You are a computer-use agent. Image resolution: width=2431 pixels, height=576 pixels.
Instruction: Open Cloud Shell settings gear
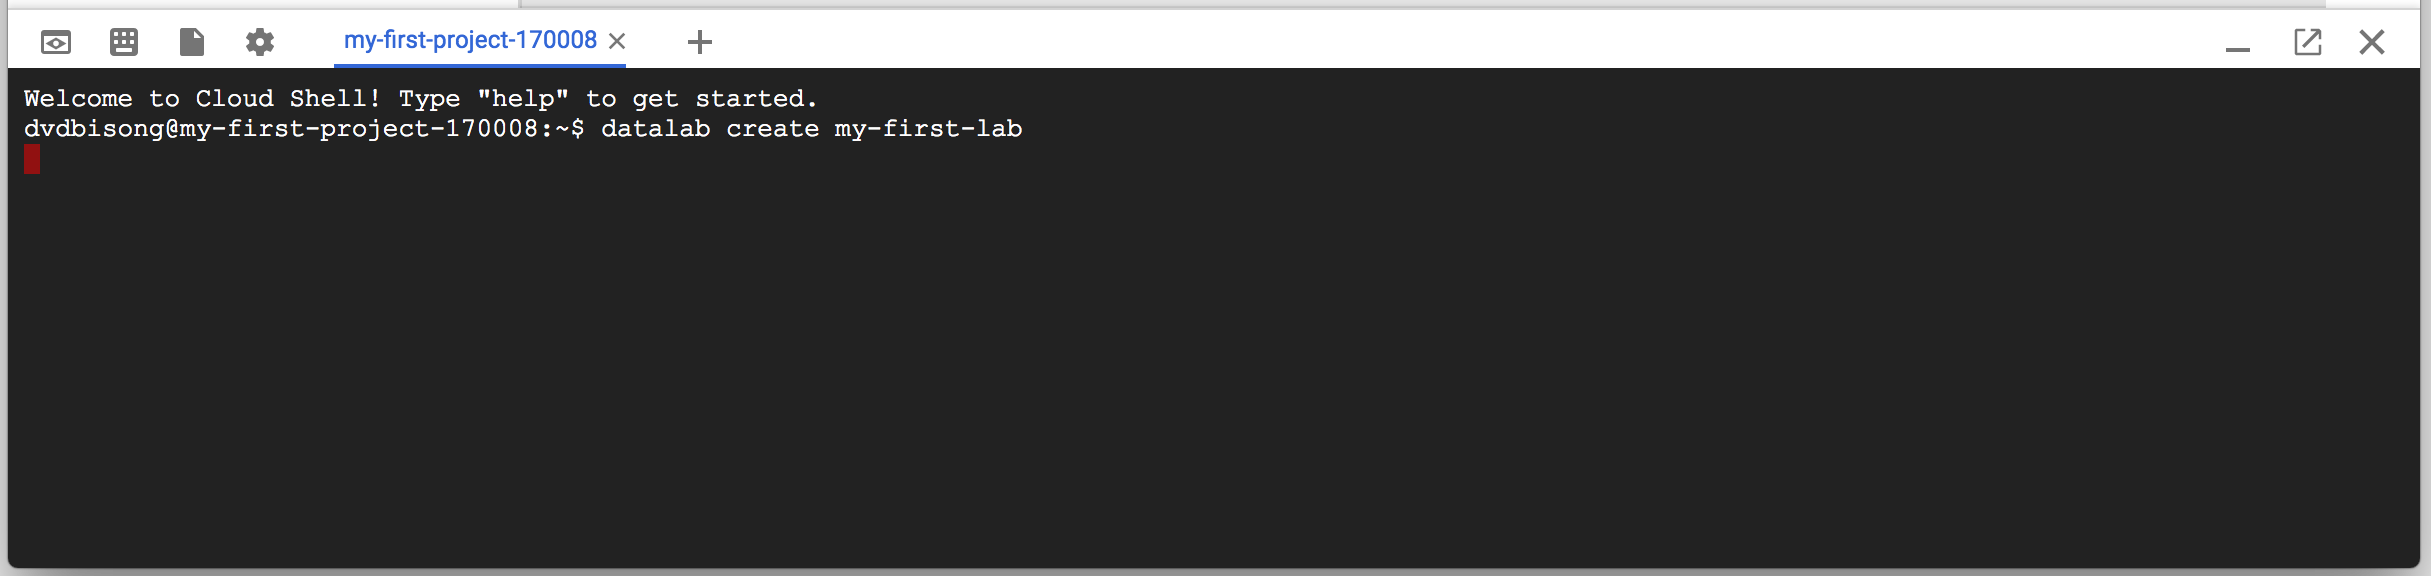pos(260,42)
